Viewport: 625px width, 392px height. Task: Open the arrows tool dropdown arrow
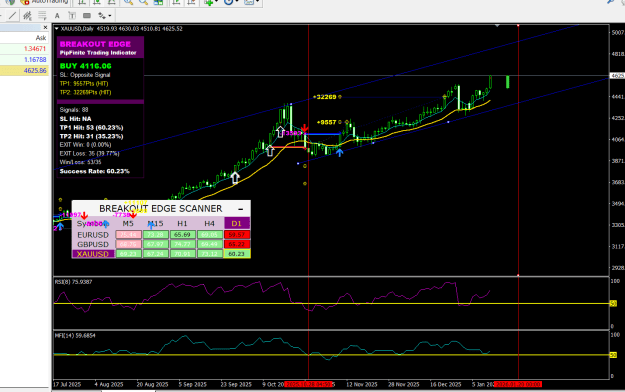(x=110, y=16)
